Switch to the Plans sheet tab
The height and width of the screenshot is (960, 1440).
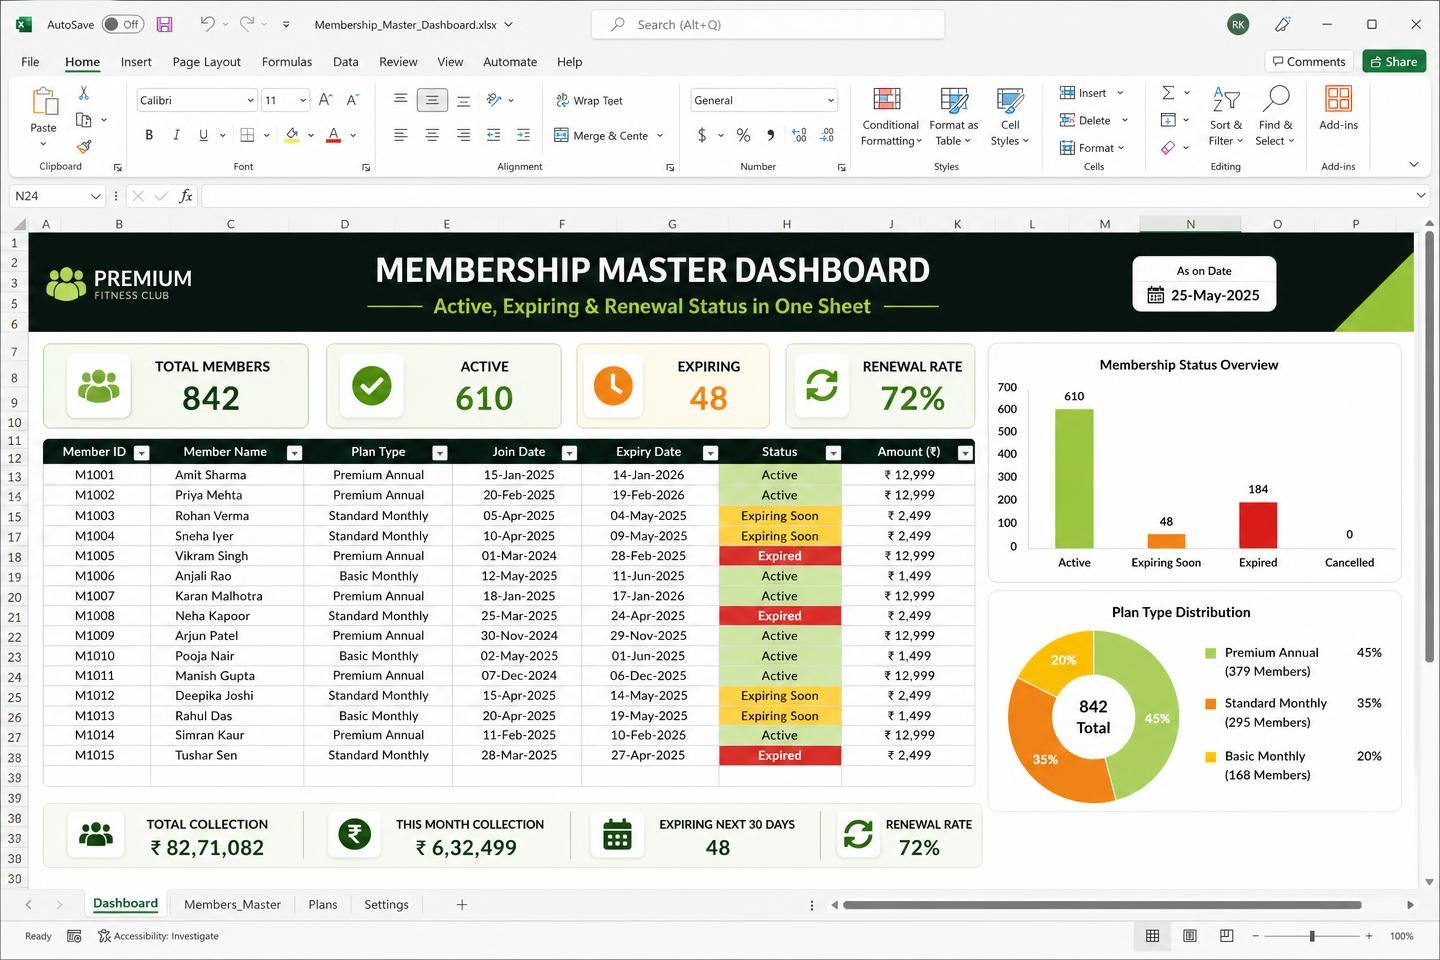[323, 905]
